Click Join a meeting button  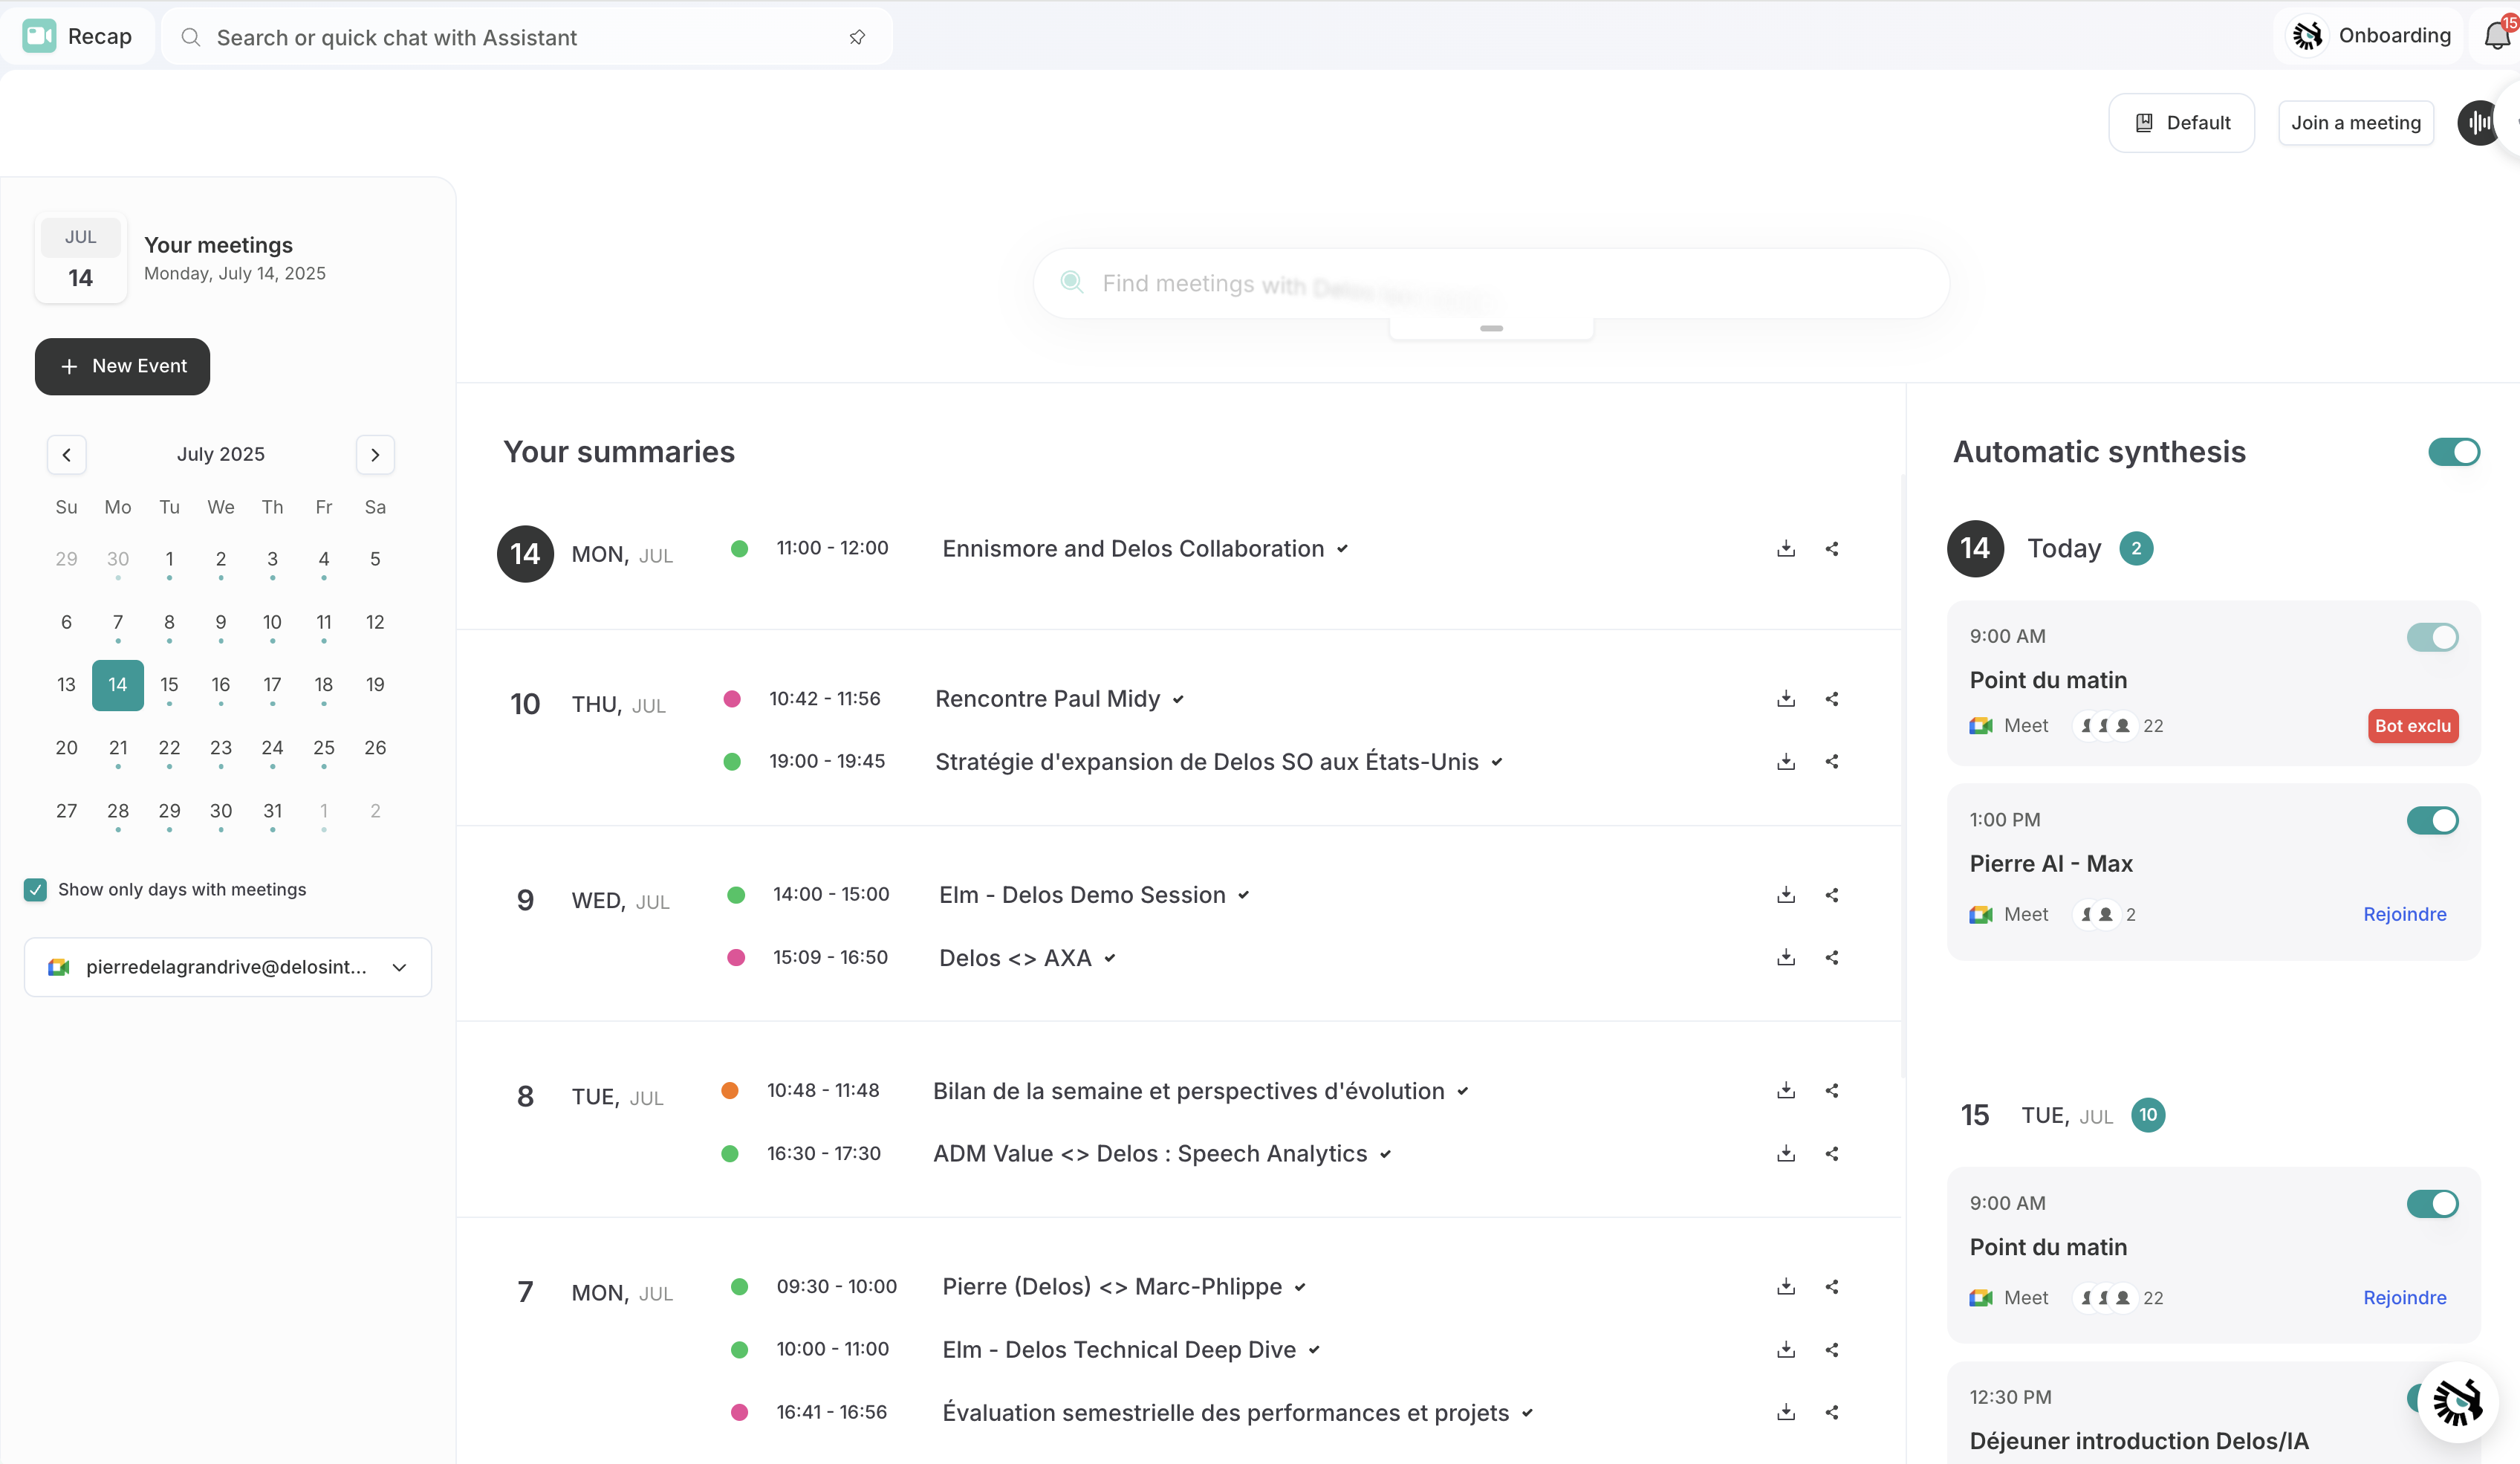[2355, 123]
